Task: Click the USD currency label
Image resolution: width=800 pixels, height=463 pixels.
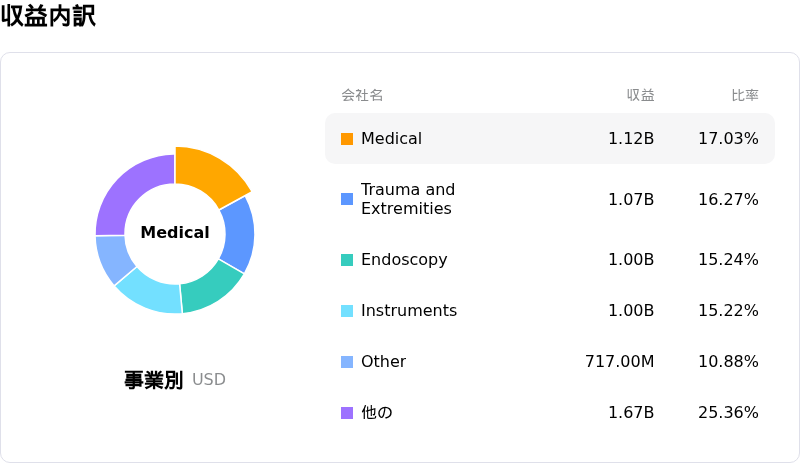Action: (x=209, y=380)
